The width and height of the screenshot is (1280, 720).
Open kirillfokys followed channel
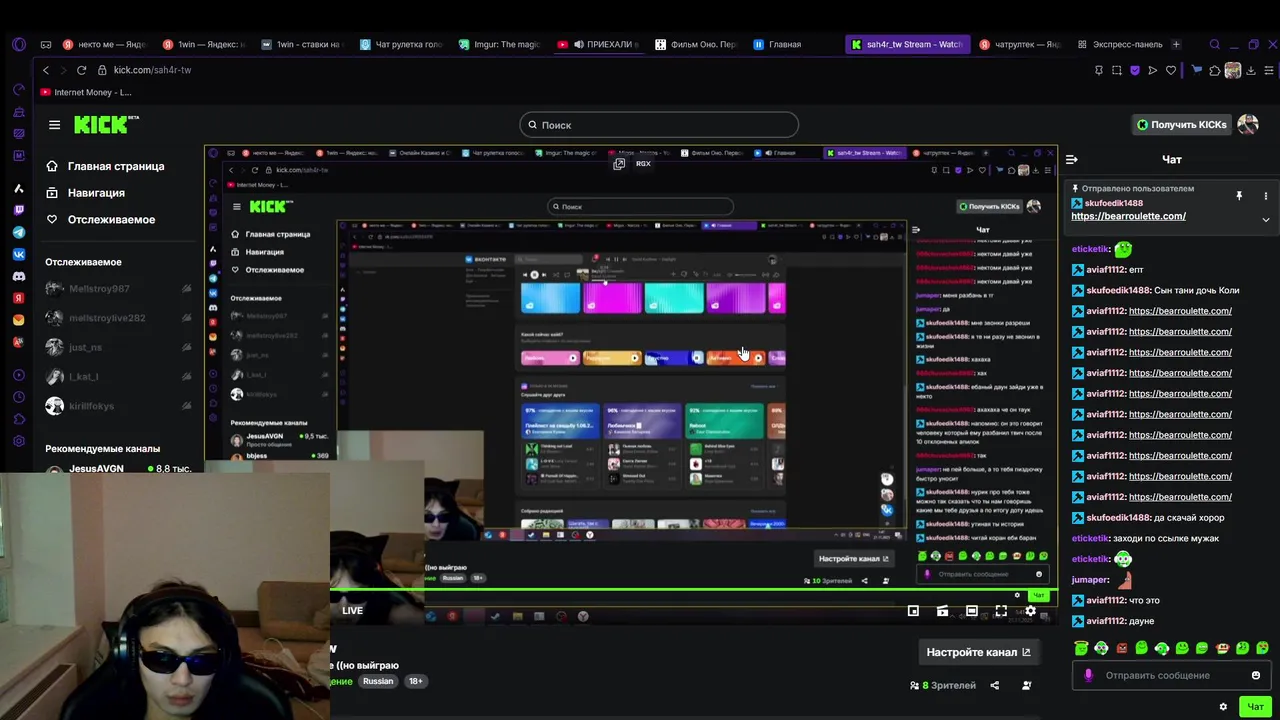coord(119,406)
